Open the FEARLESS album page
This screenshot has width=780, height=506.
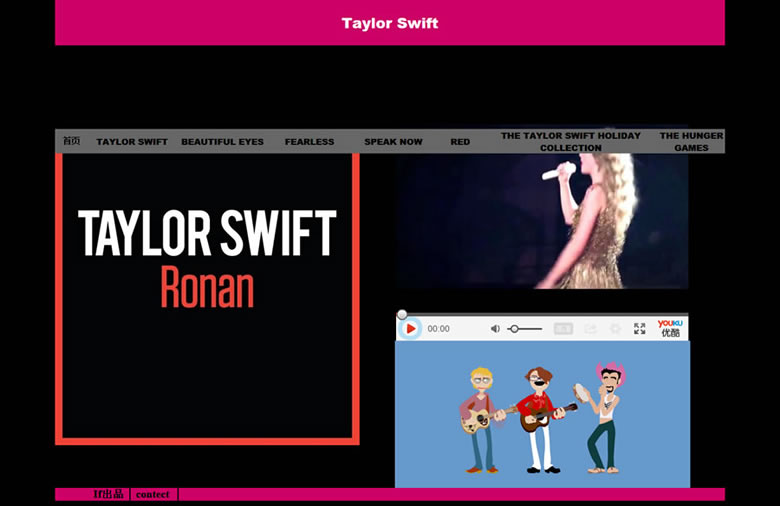309,142
